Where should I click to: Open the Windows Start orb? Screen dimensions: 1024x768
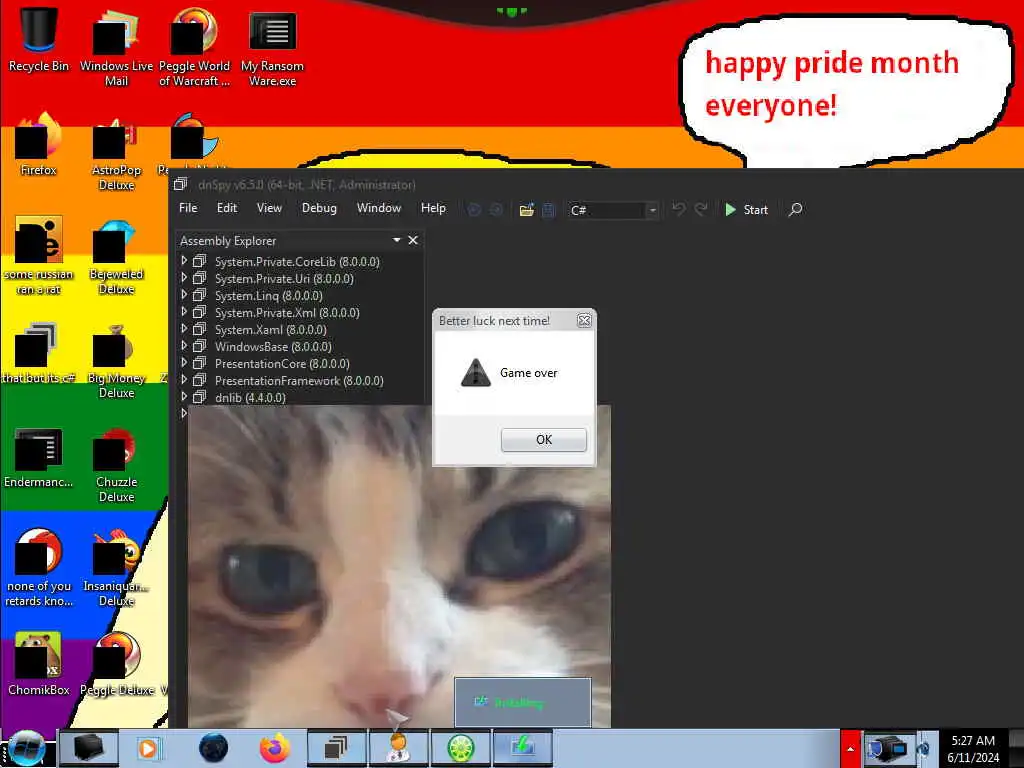(x=26, y=748)
